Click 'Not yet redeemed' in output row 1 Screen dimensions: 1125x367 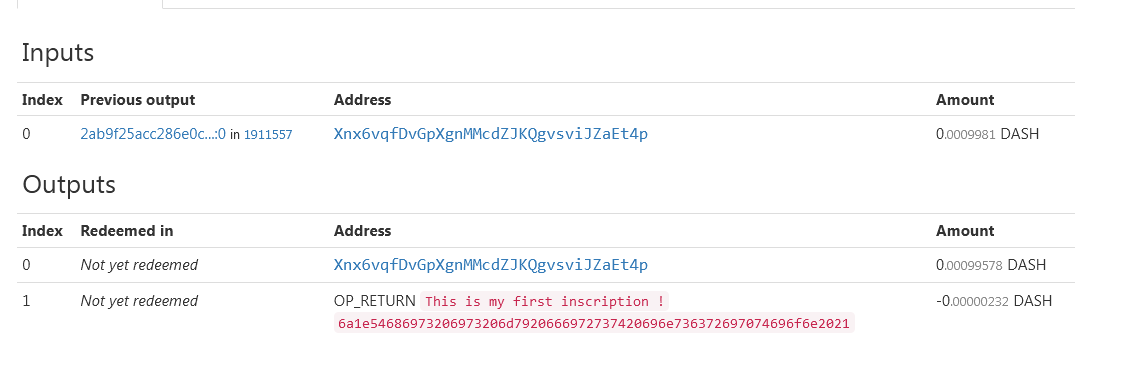139,301
